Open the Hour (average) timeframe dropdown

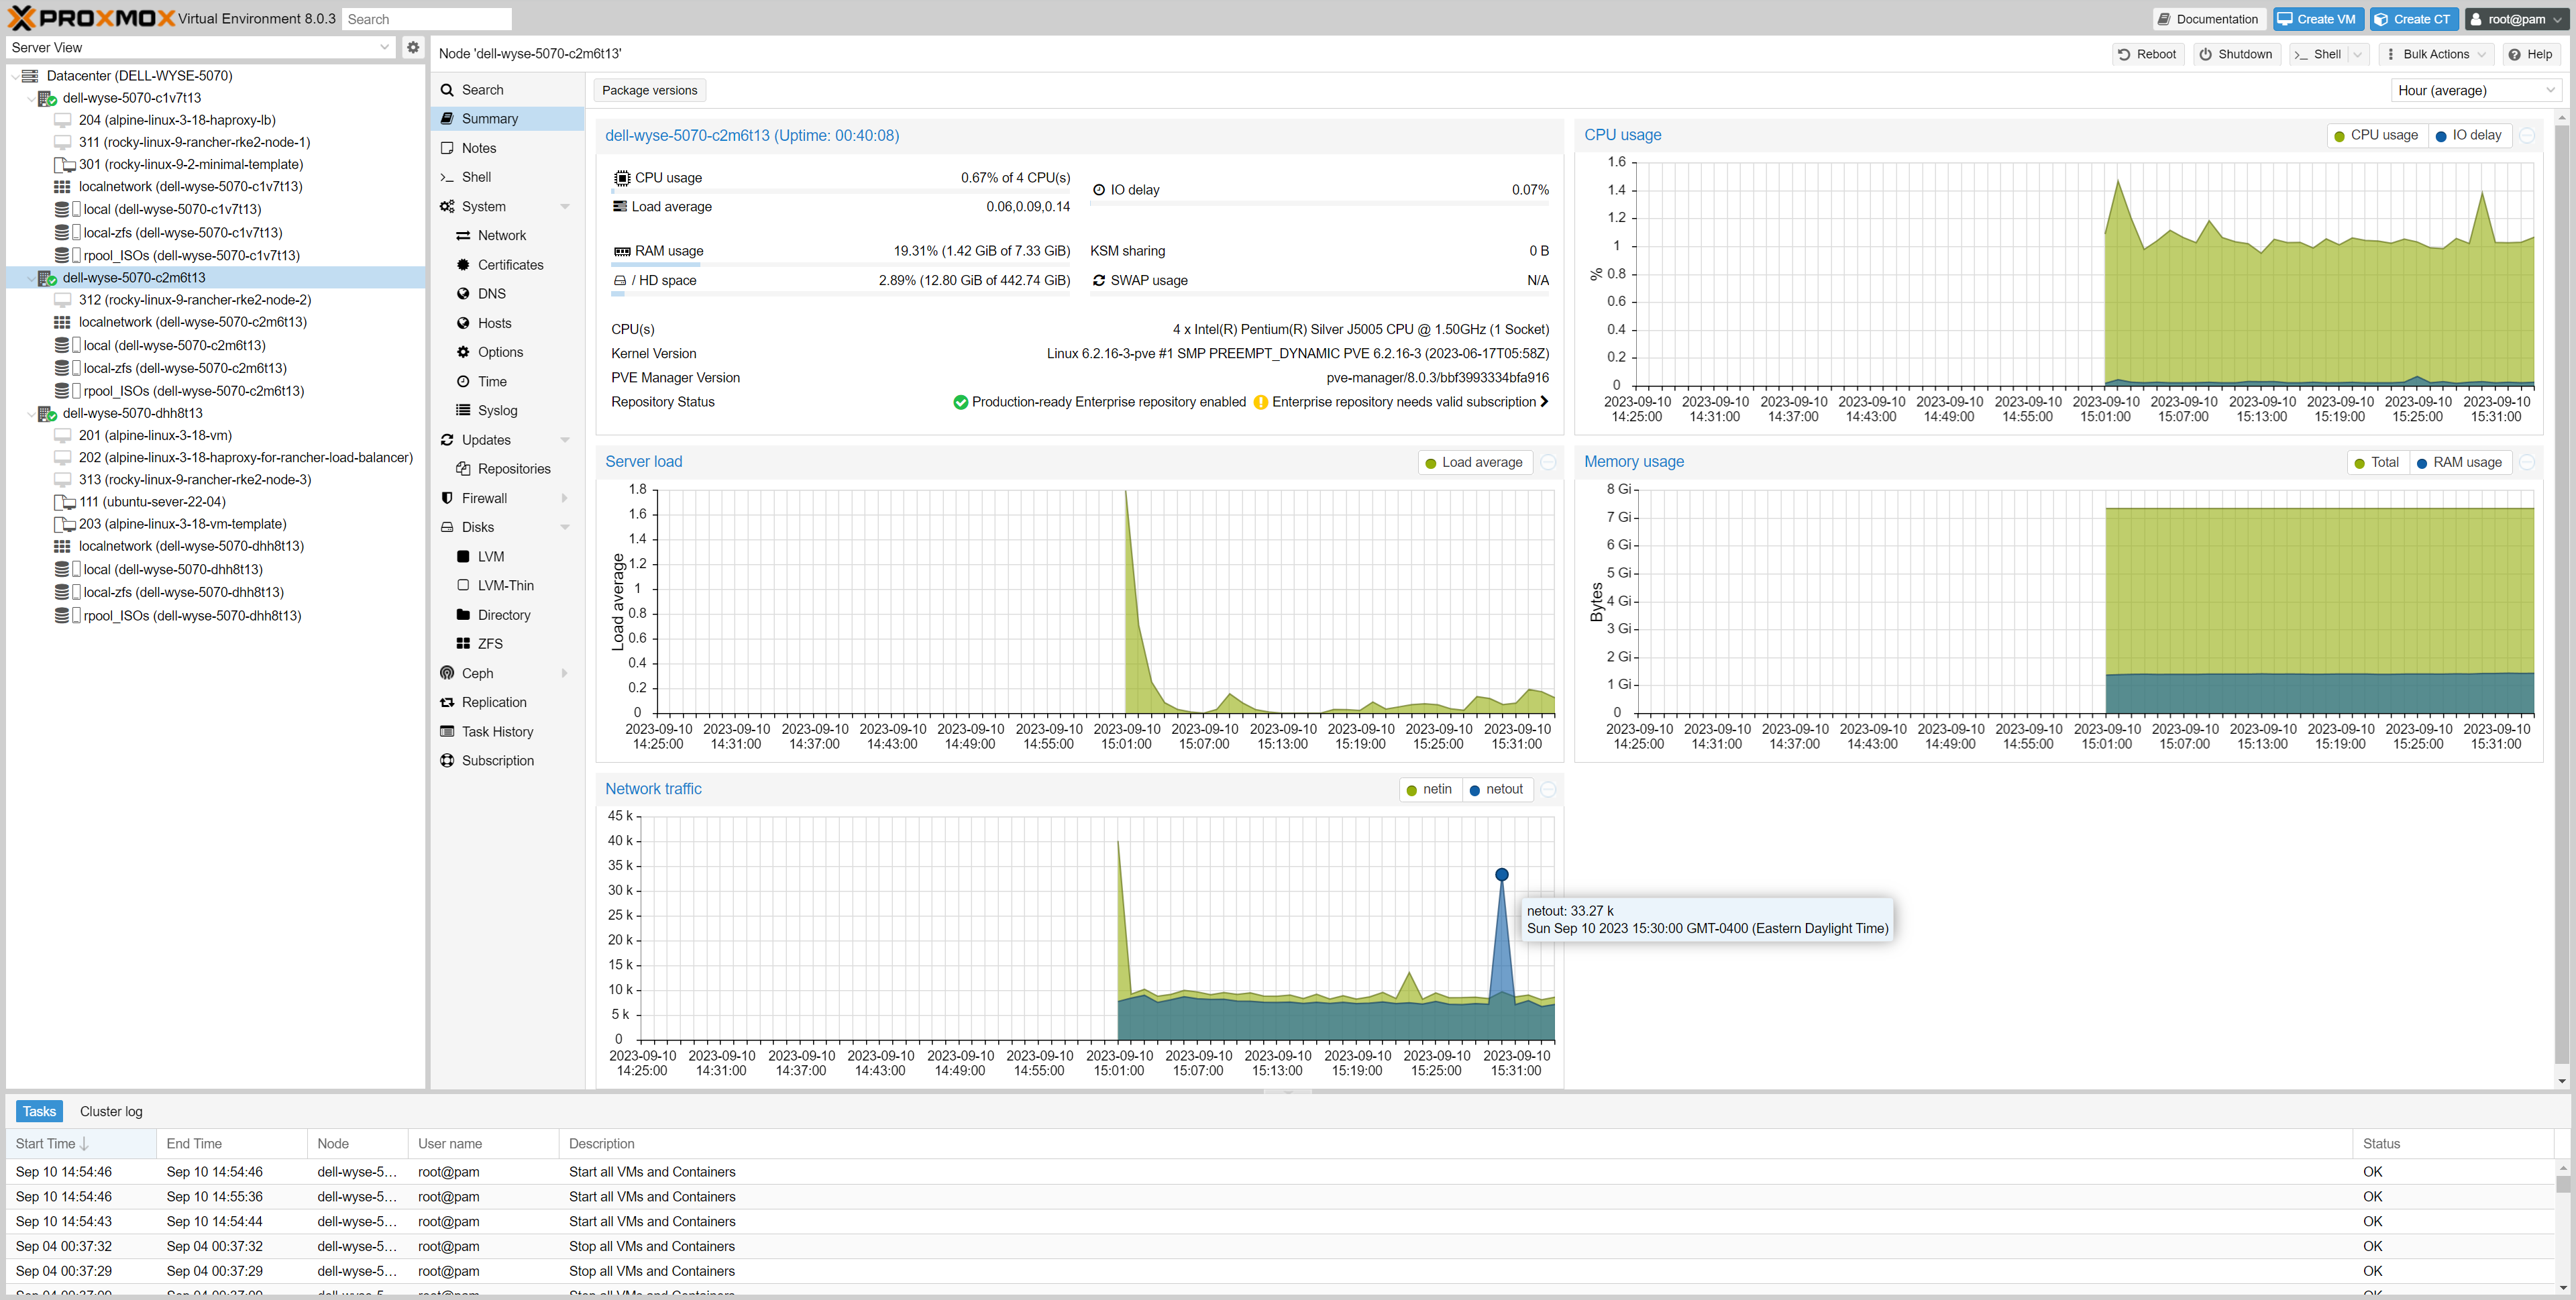pyautogui.click(x=2476, y=90)
